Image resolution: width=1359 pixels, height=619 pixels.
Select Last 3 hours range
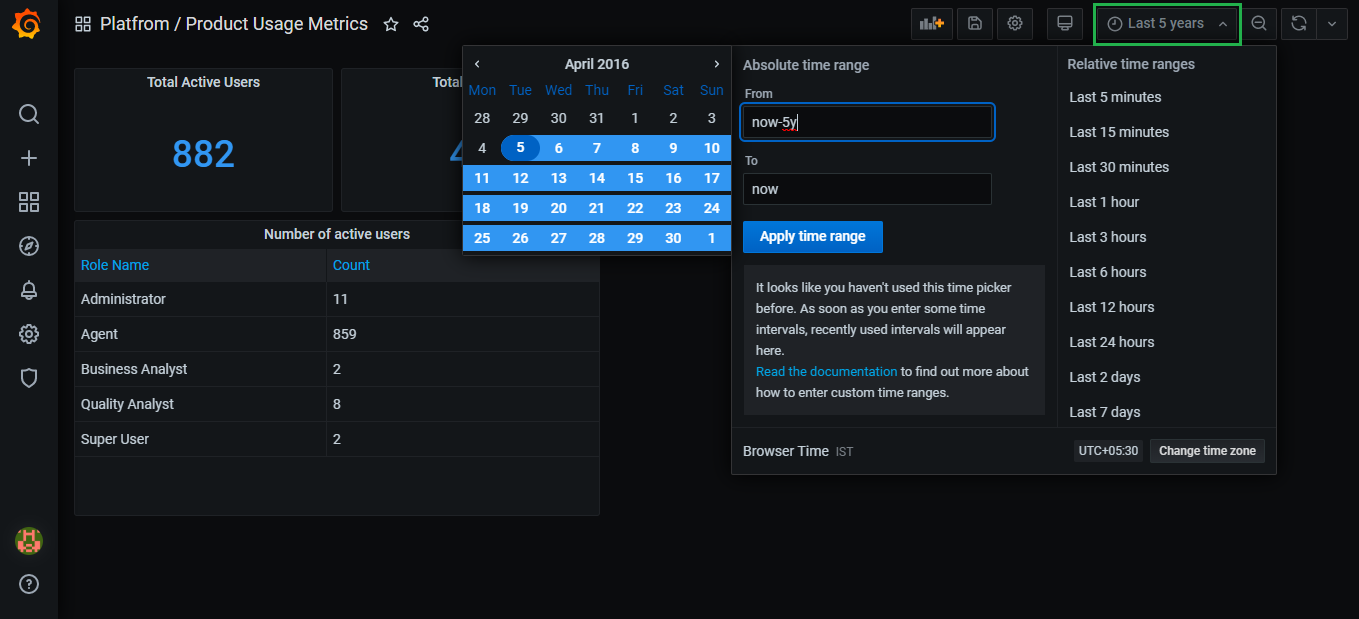pyautogui.click(x=1108, y=237)
